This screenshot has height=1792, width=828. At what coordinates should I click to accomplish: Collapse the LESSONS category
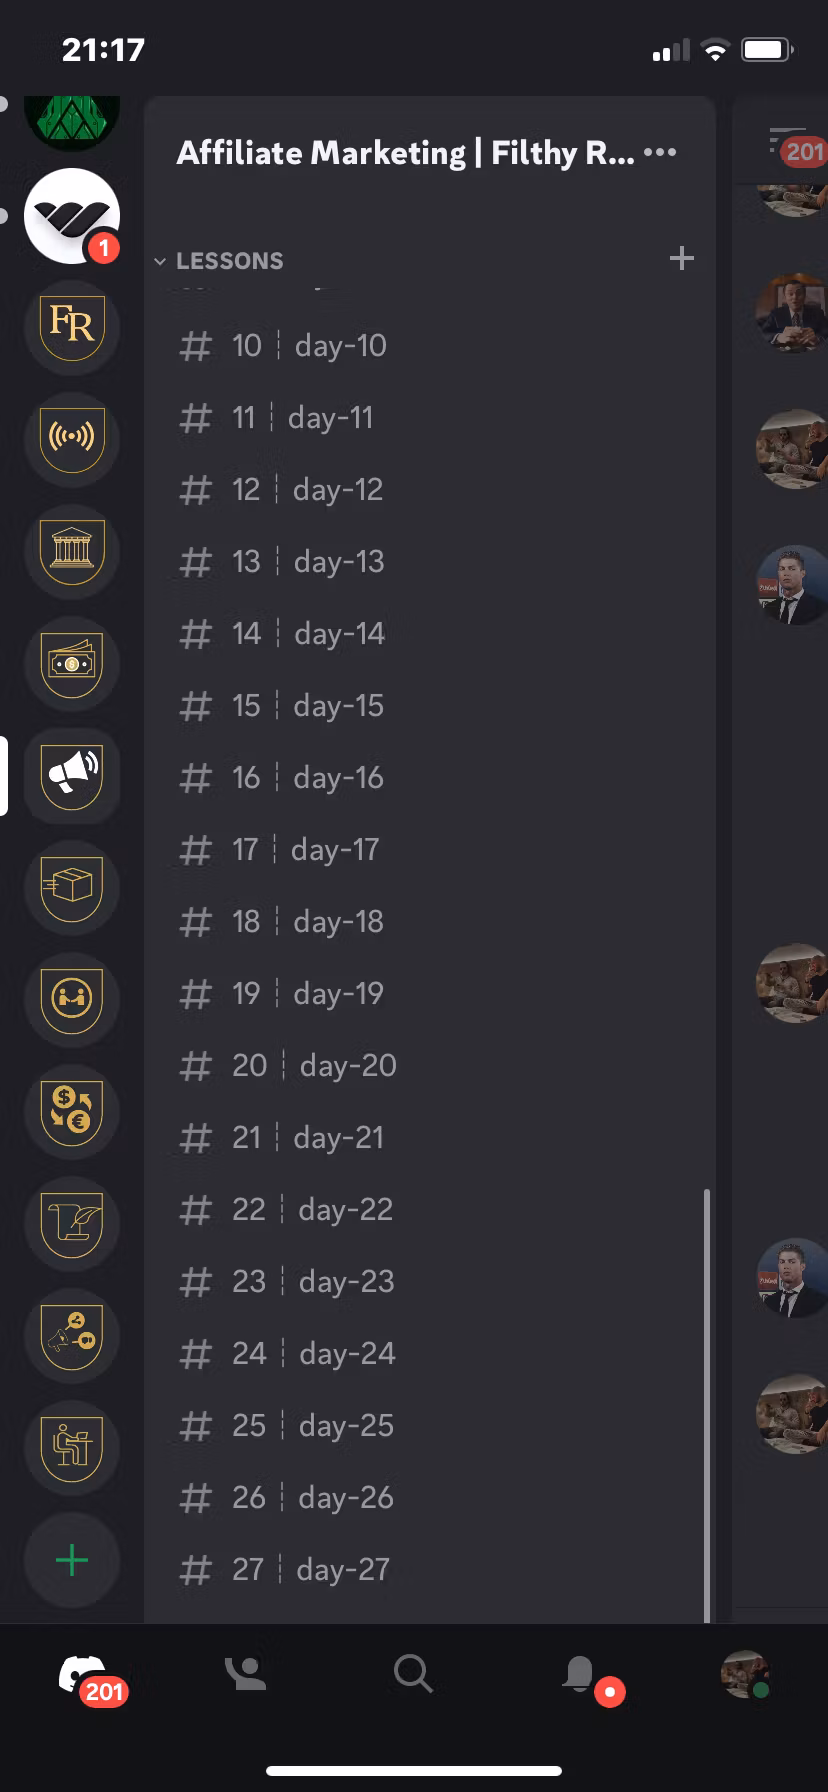pos(219,261)
